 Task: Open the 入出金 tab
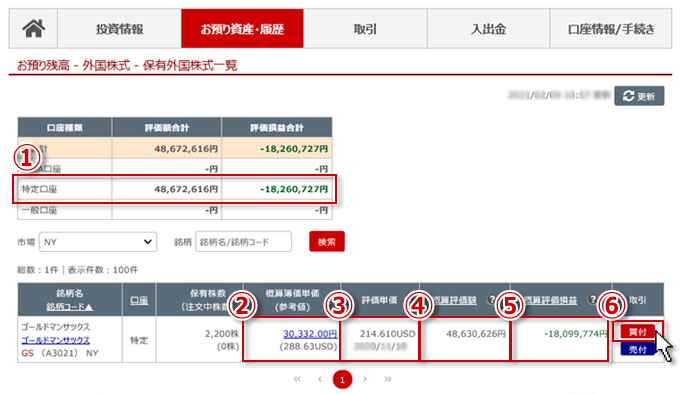click(x=488, y=29)
